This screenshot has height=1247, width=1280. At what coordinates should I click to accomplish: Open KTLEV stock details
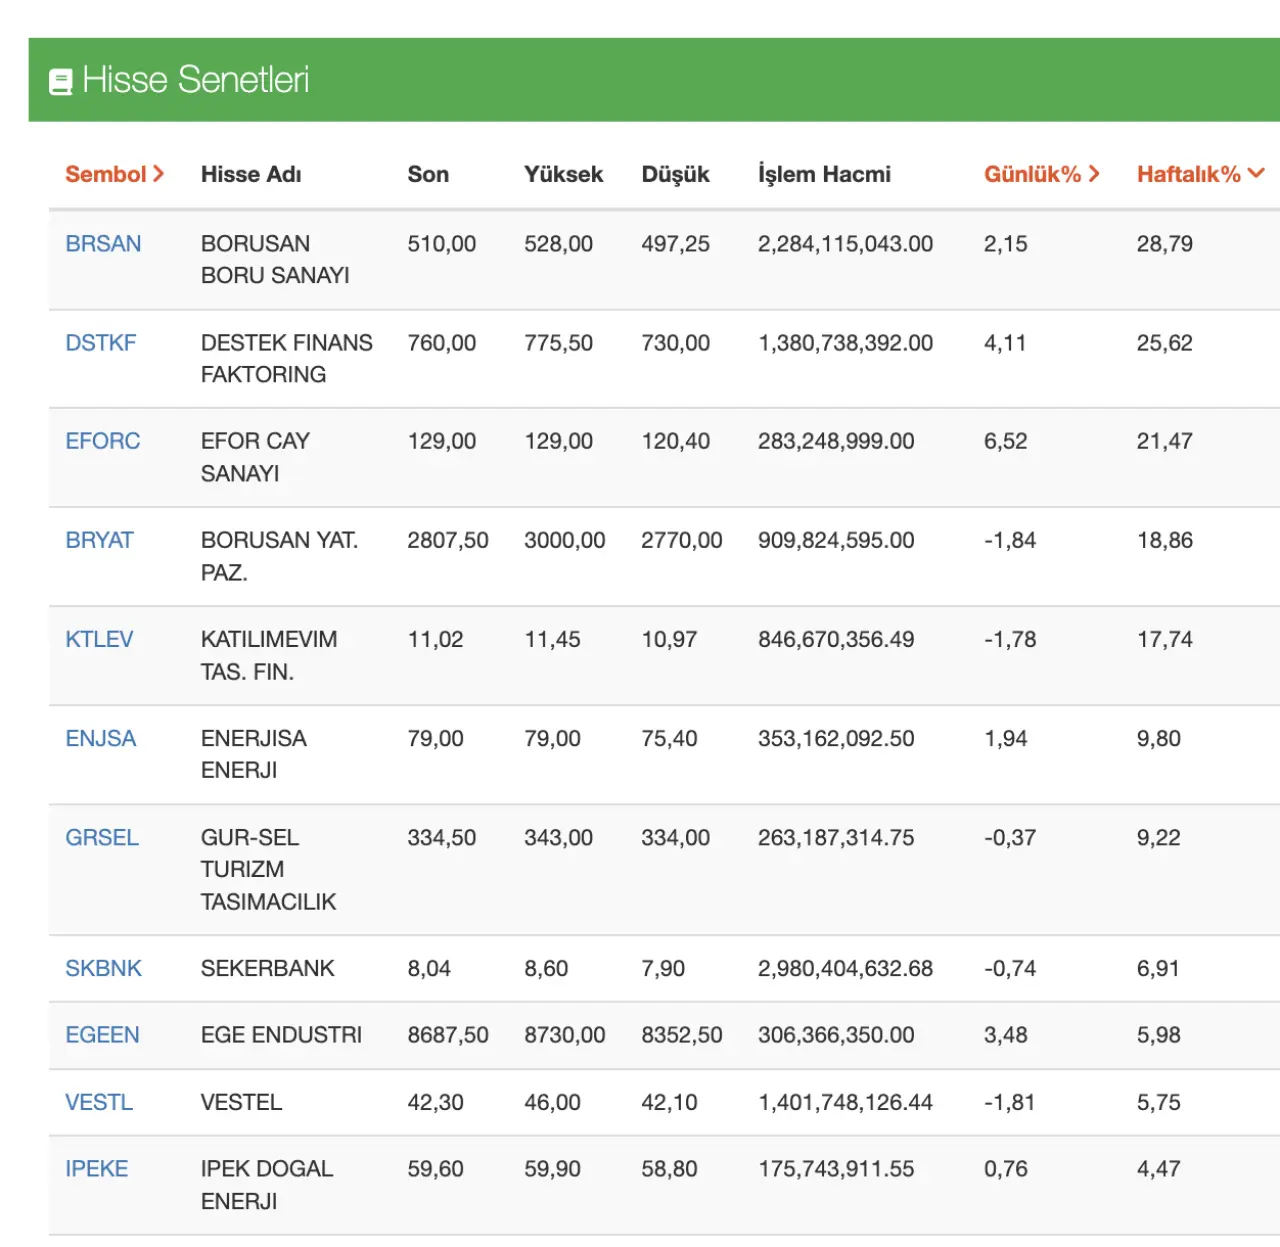coord(99,639)
